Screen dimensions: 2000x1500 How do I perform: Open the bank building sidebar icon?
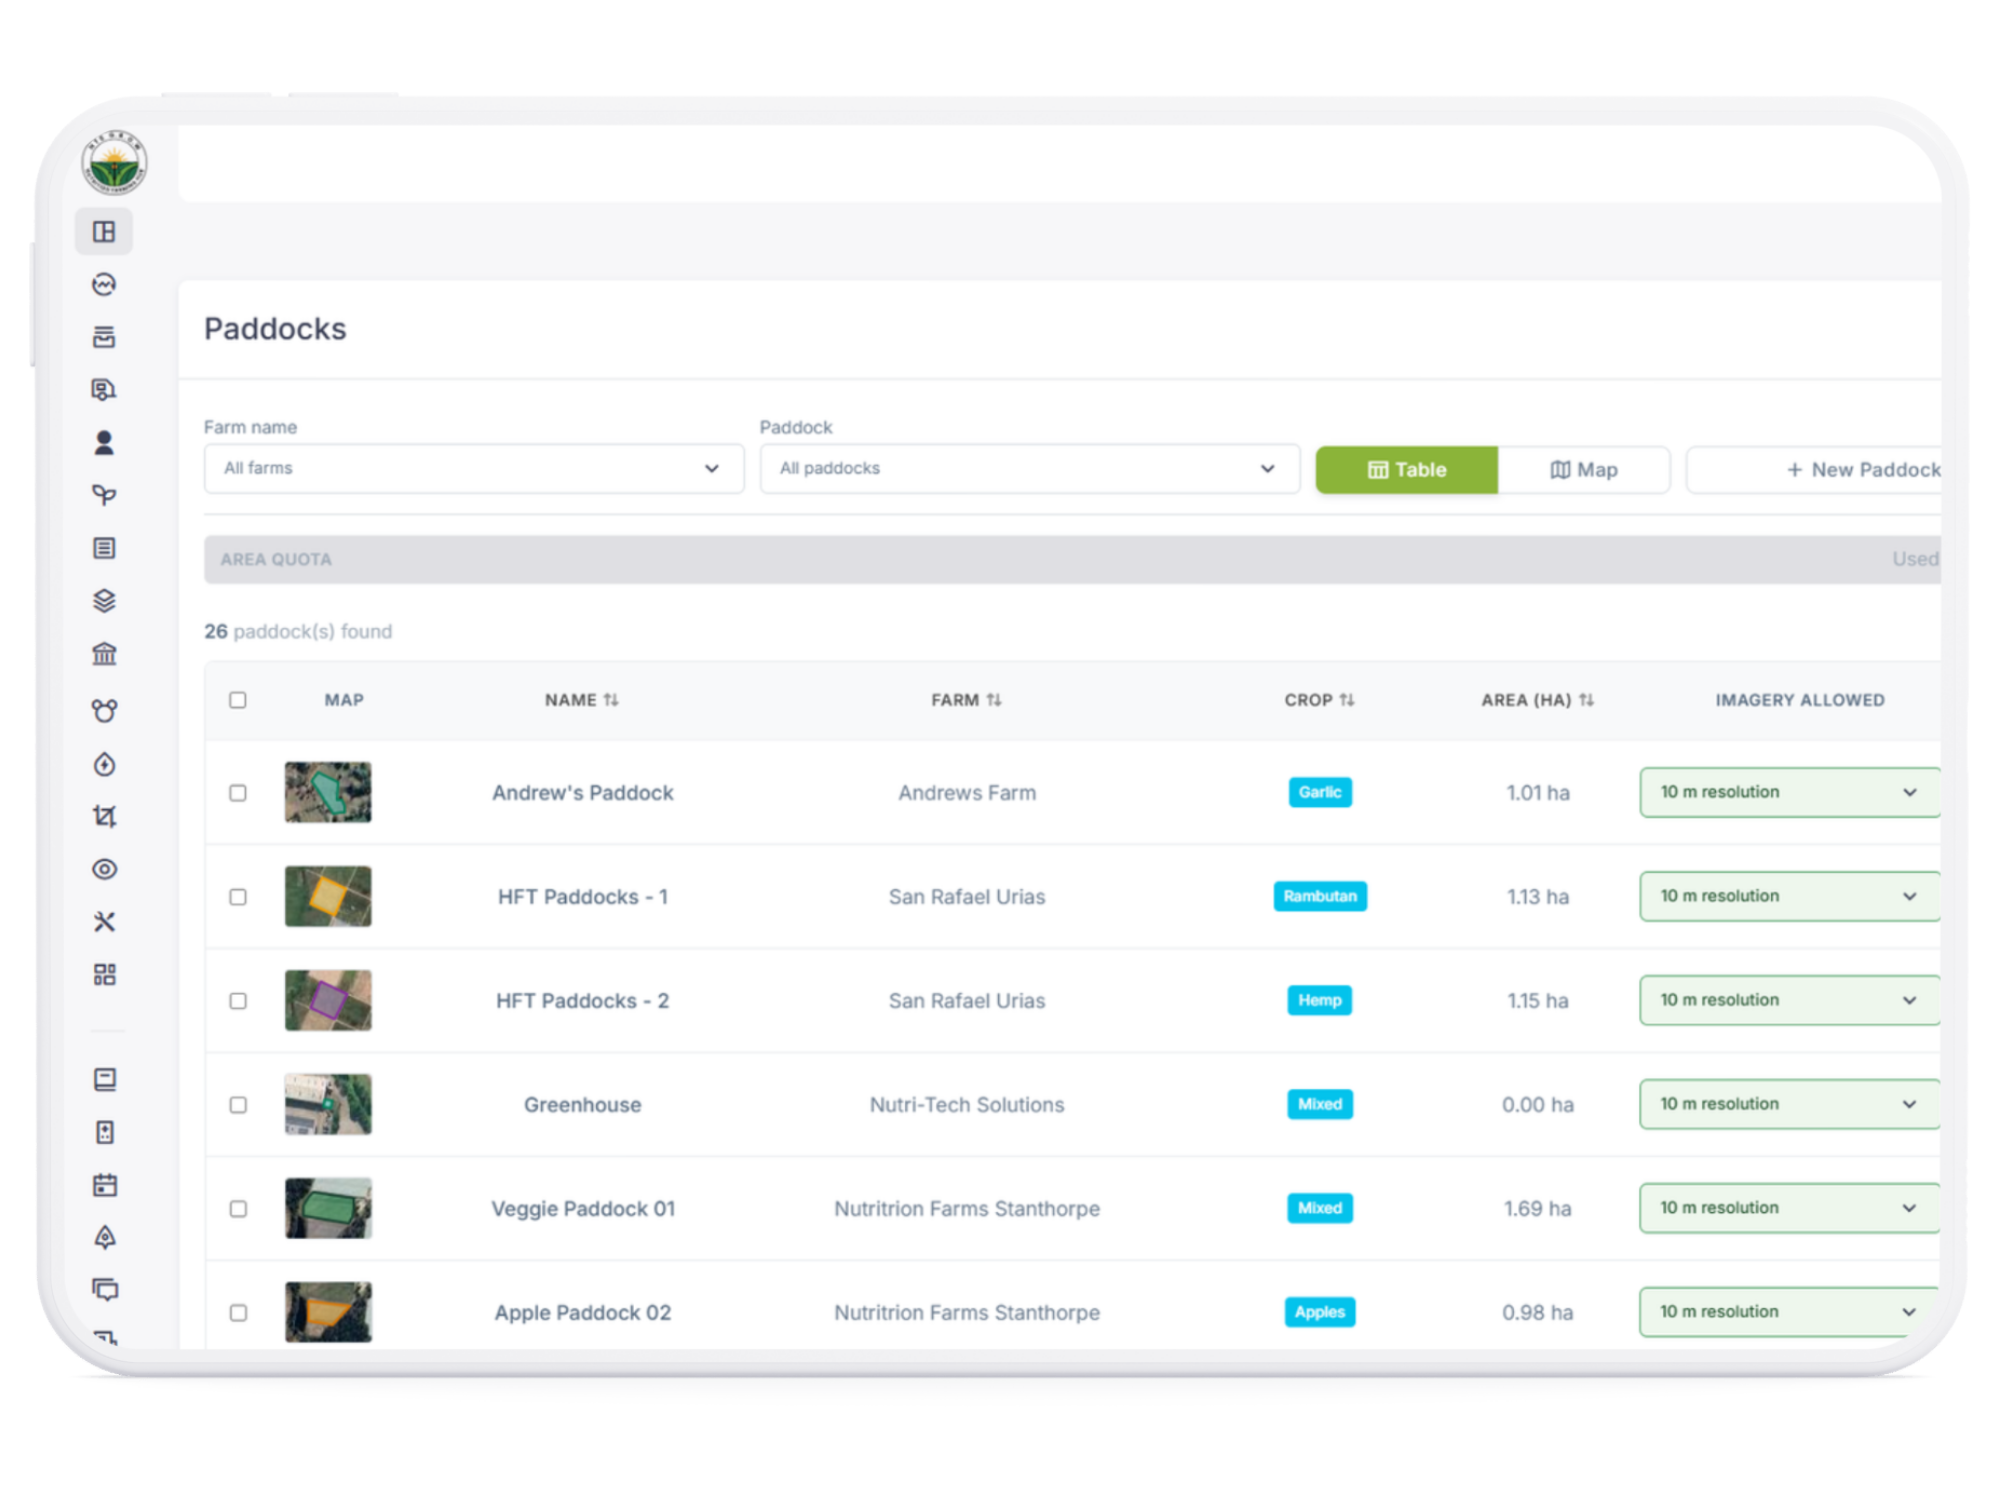point(104,654)
